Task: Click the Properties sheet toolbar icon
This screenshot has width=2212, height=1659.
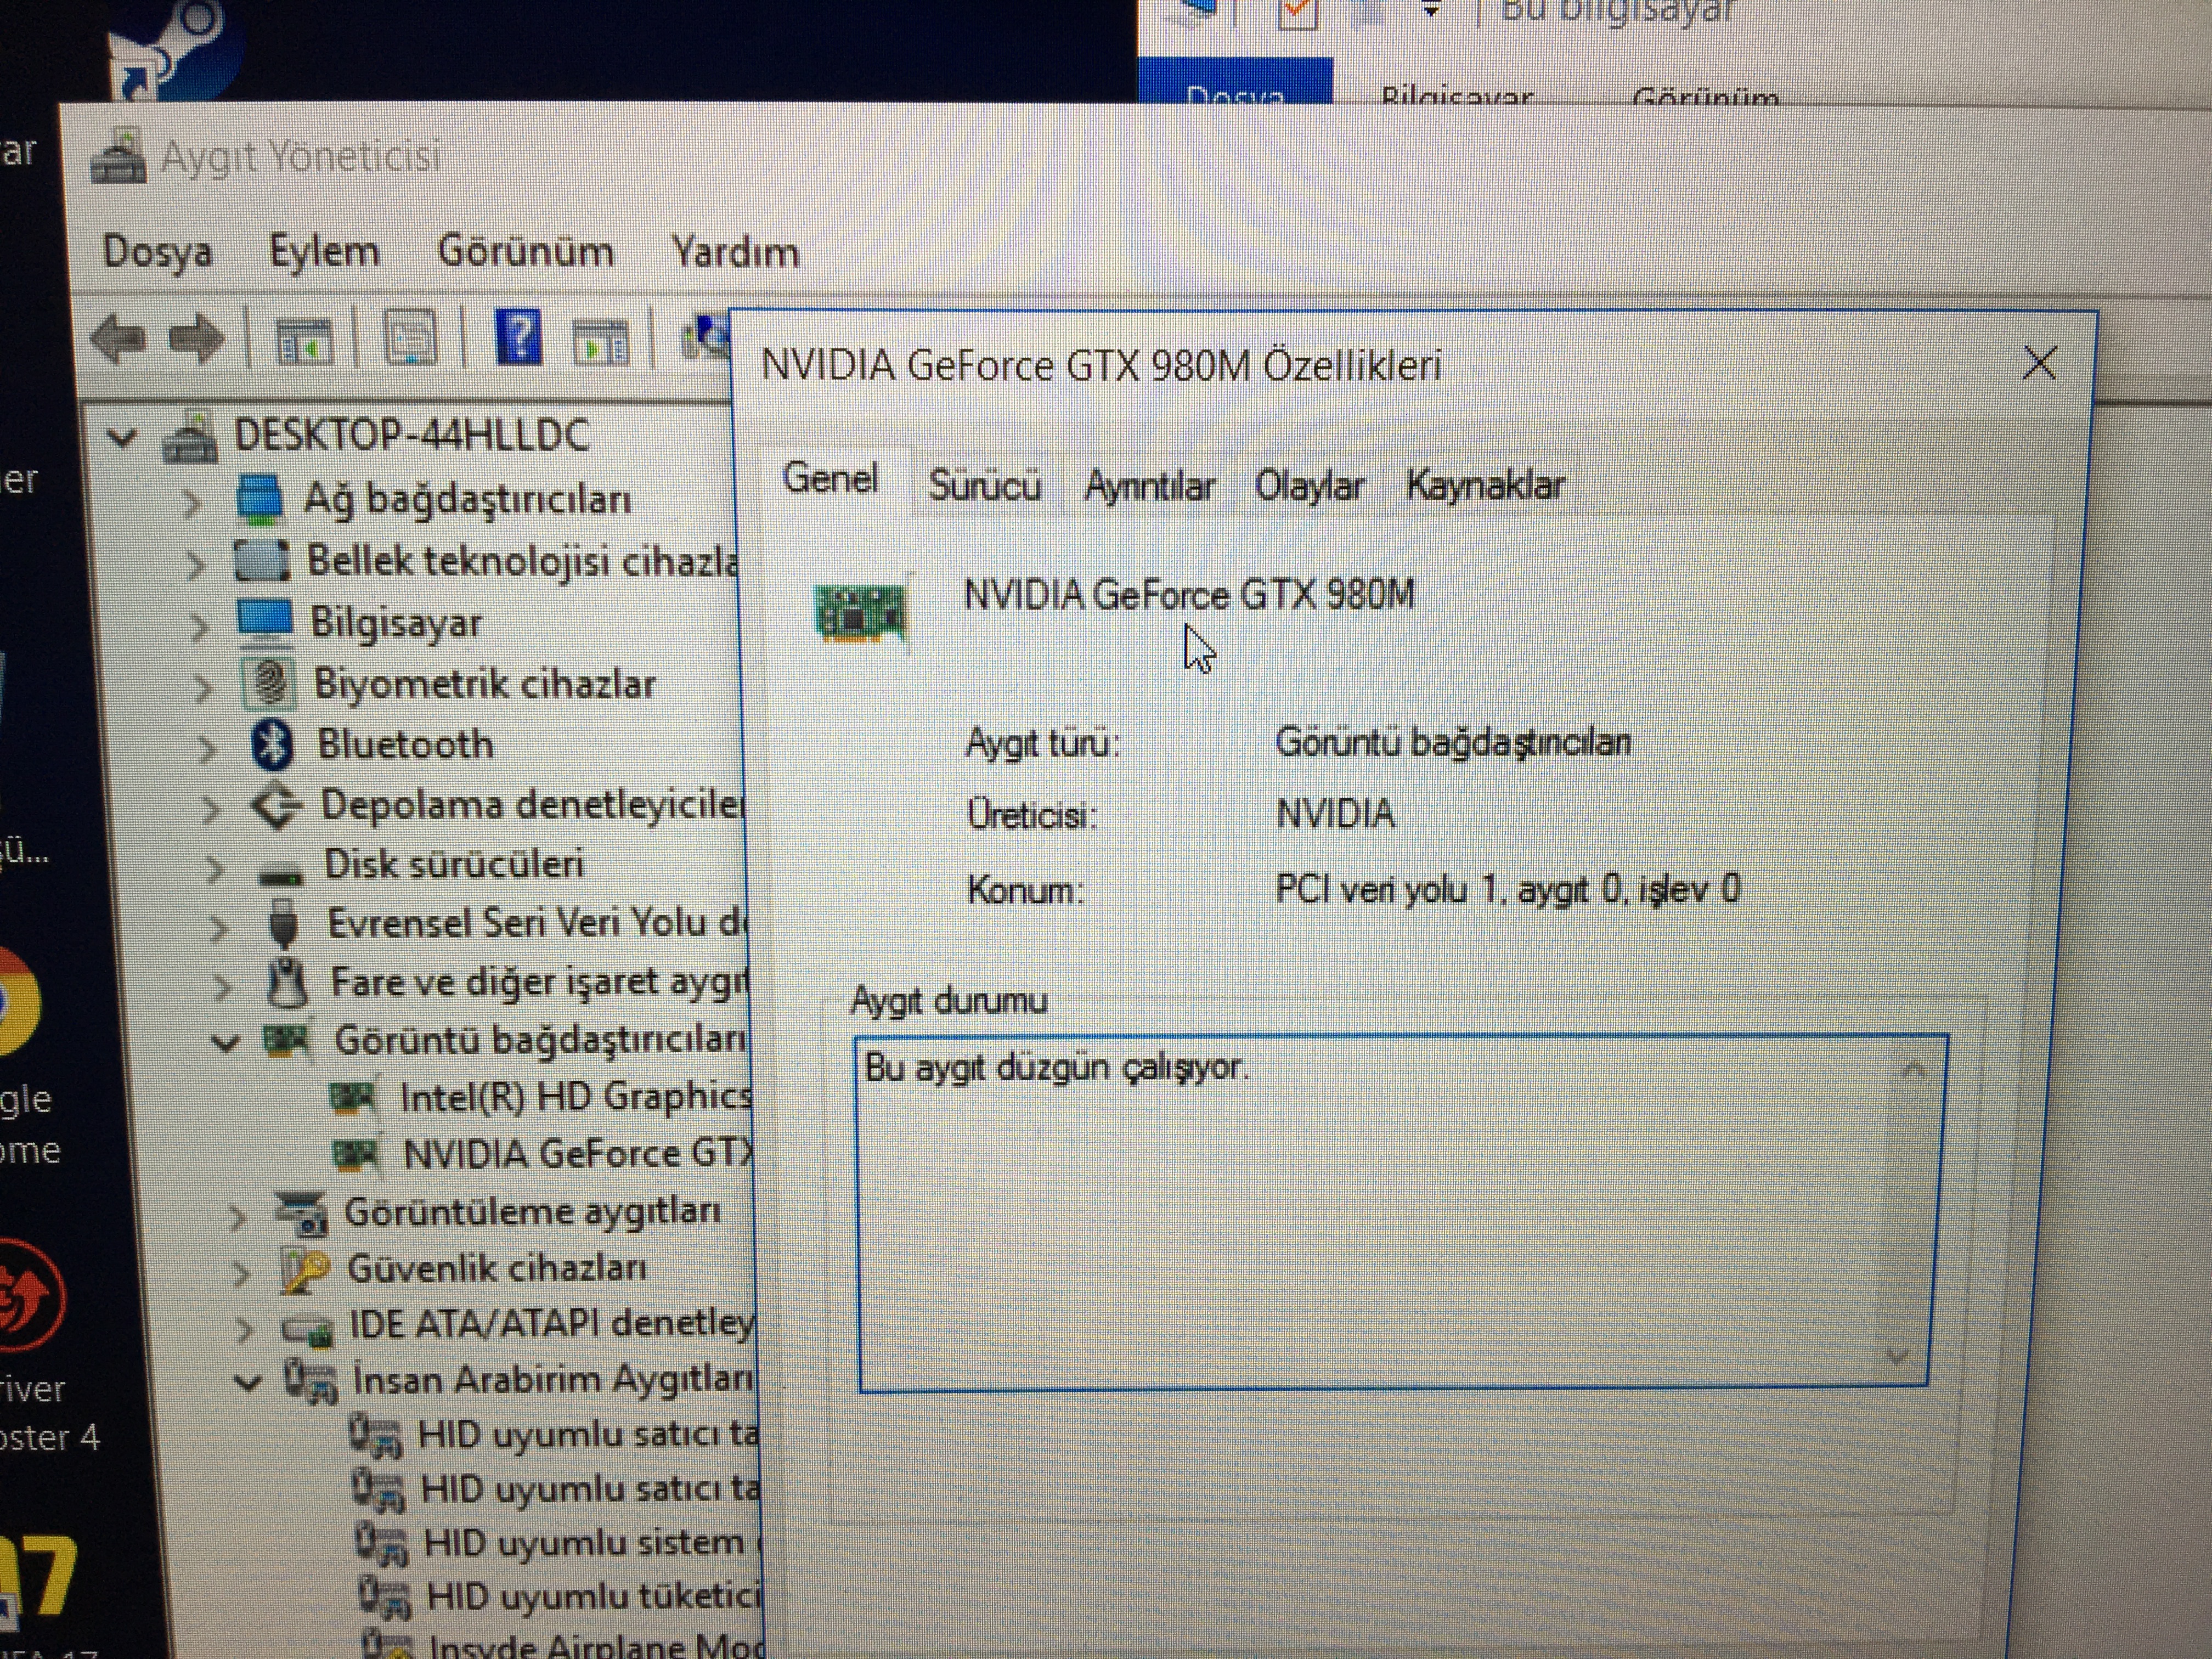Action: [410, 337]
